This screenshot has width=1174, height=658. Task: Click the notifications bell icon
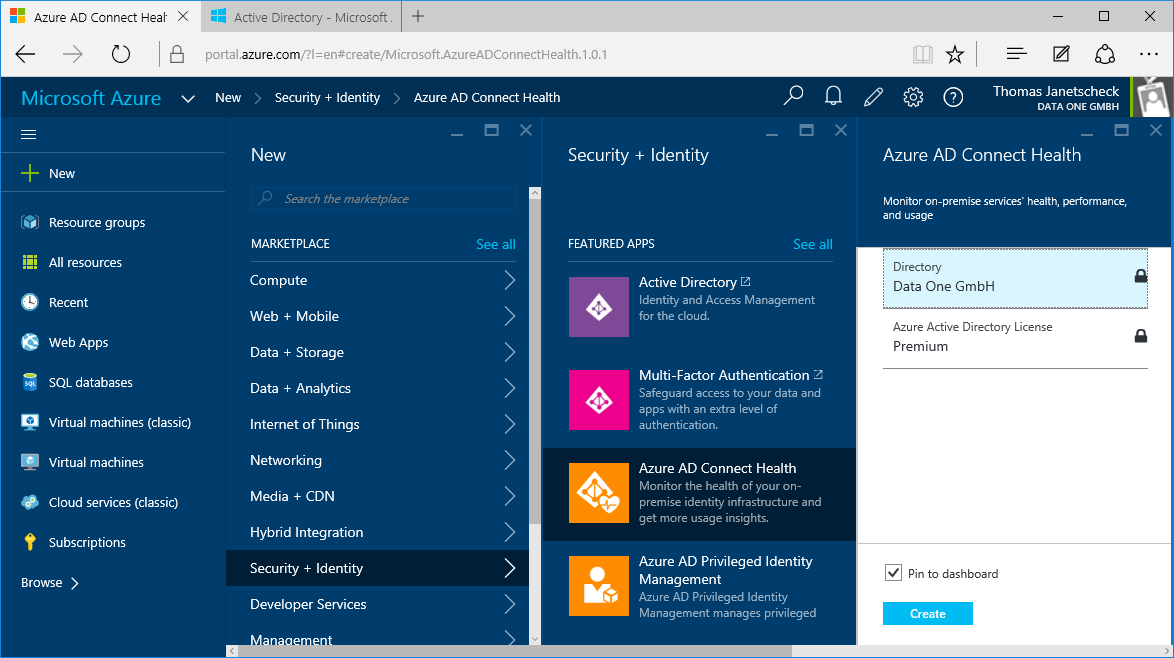[833, 97]
